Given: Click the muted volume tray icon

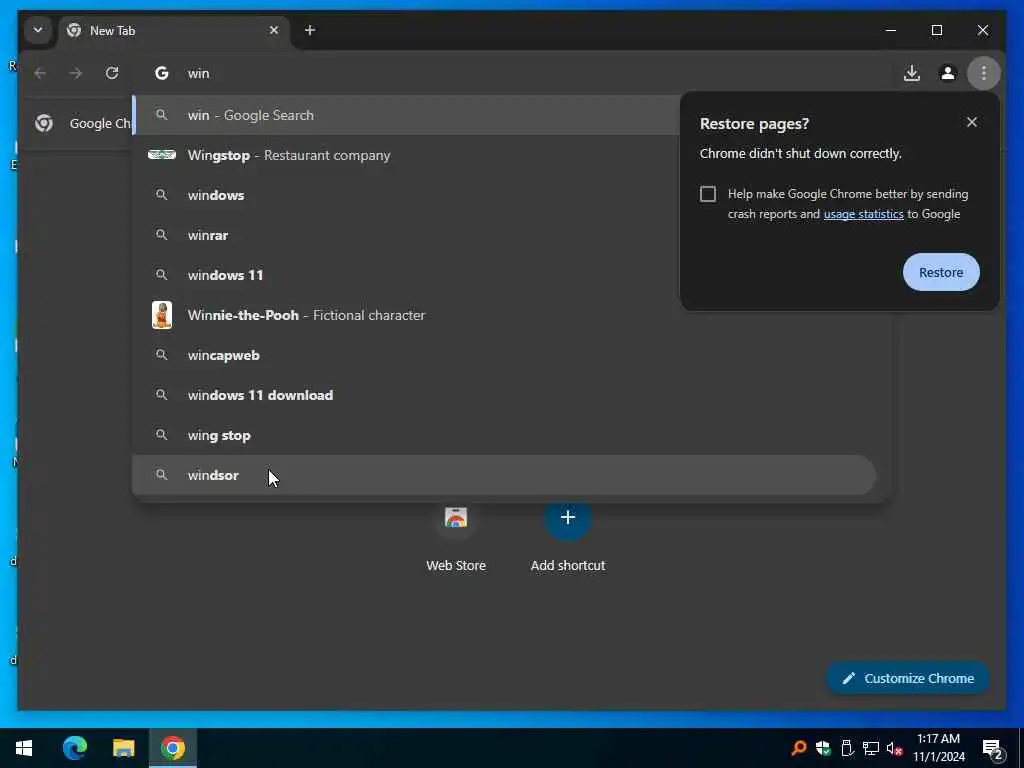Looking at the screenshot, I should pyautogui.click(x=895, y=748).
